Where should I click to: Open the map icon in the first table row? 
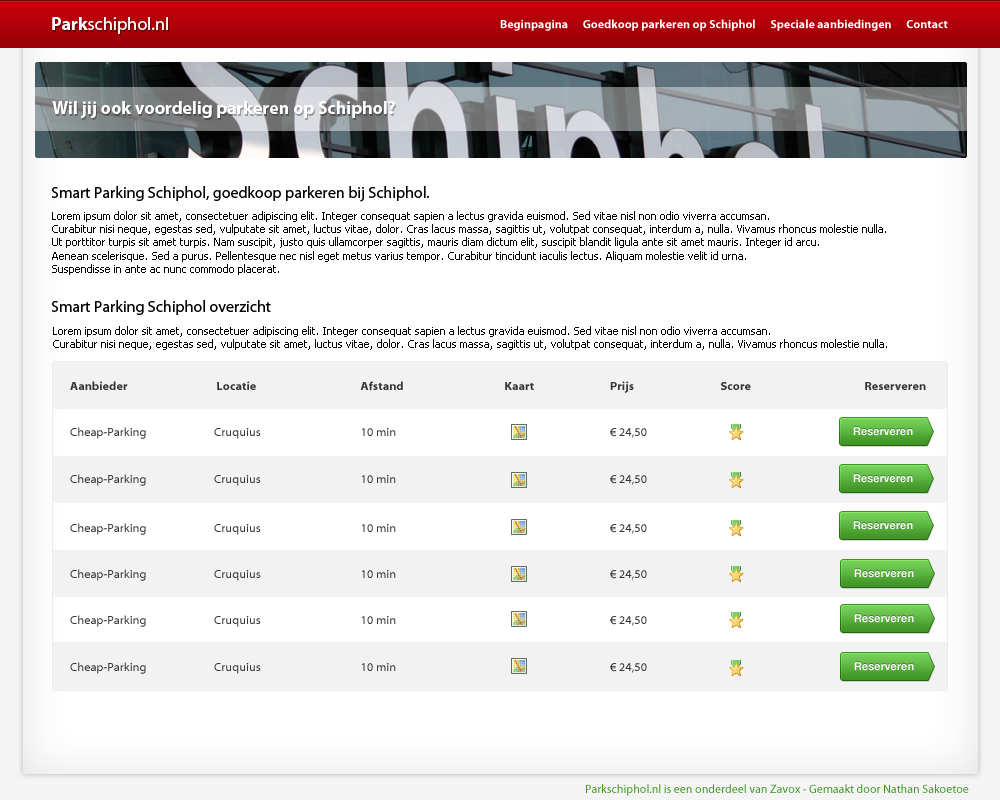click(x=519, y=433)
